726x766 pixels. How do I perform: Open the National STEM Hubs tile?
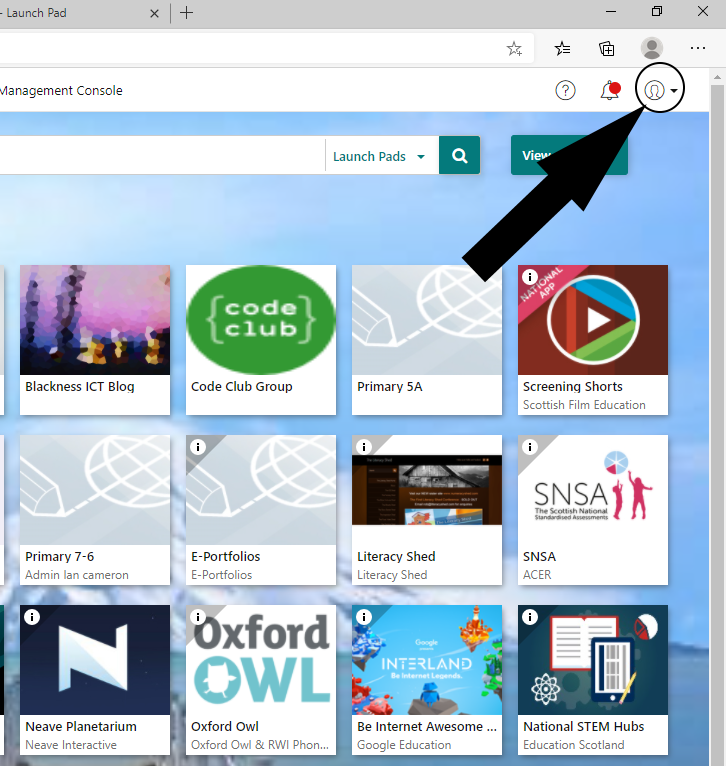[x=593, y=680]
